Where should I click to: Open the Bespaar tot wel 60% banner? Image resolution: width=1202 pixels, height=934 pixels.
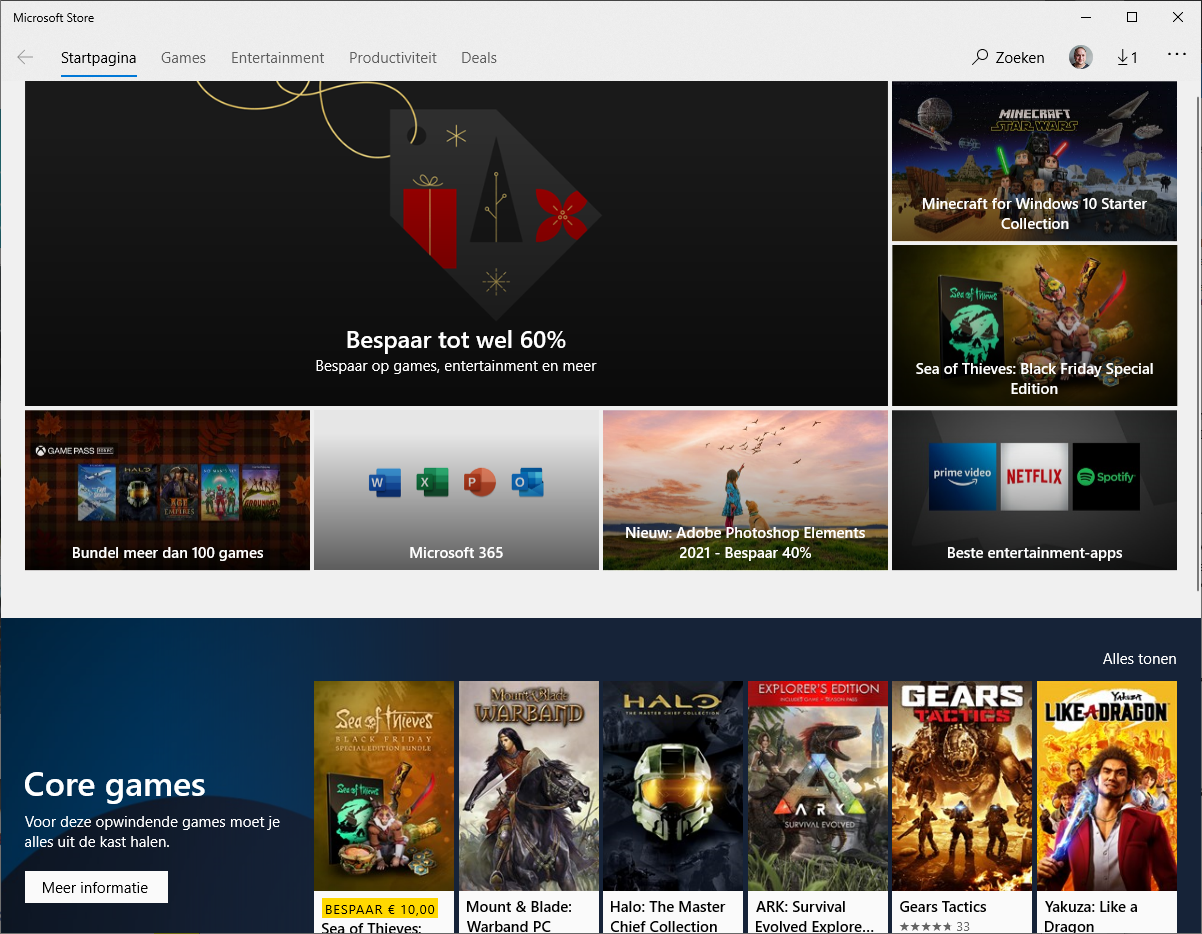[x=456, y=243]
